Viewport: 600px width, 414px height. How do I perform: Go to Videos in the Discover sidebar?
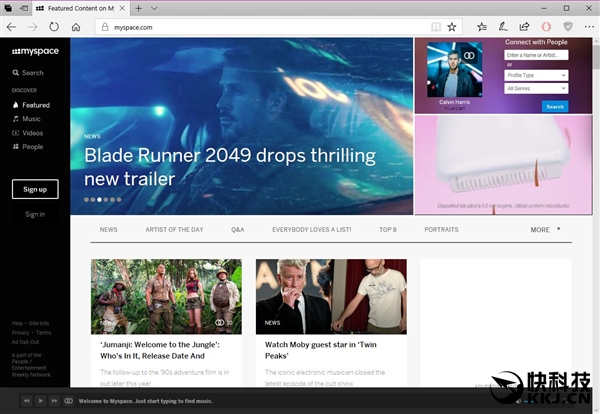click(33, 133)
